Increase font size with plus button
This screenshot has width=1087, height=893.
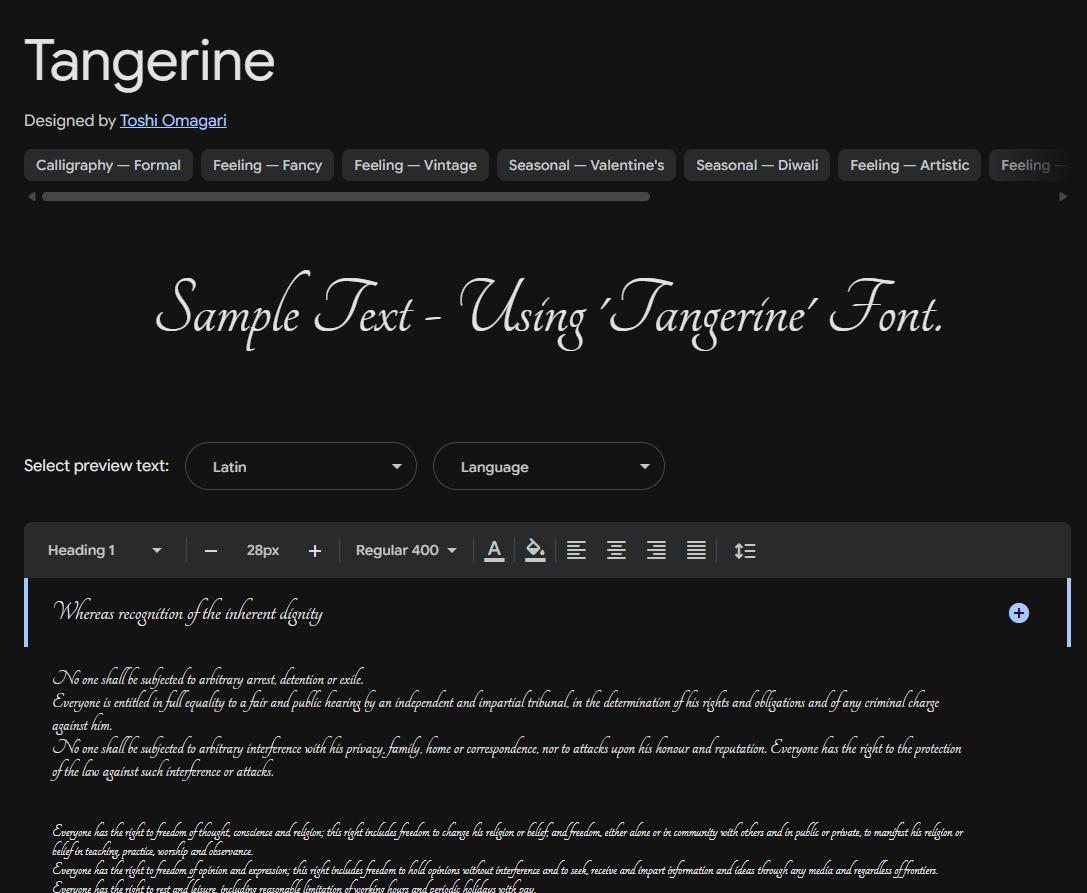(315, 551)
